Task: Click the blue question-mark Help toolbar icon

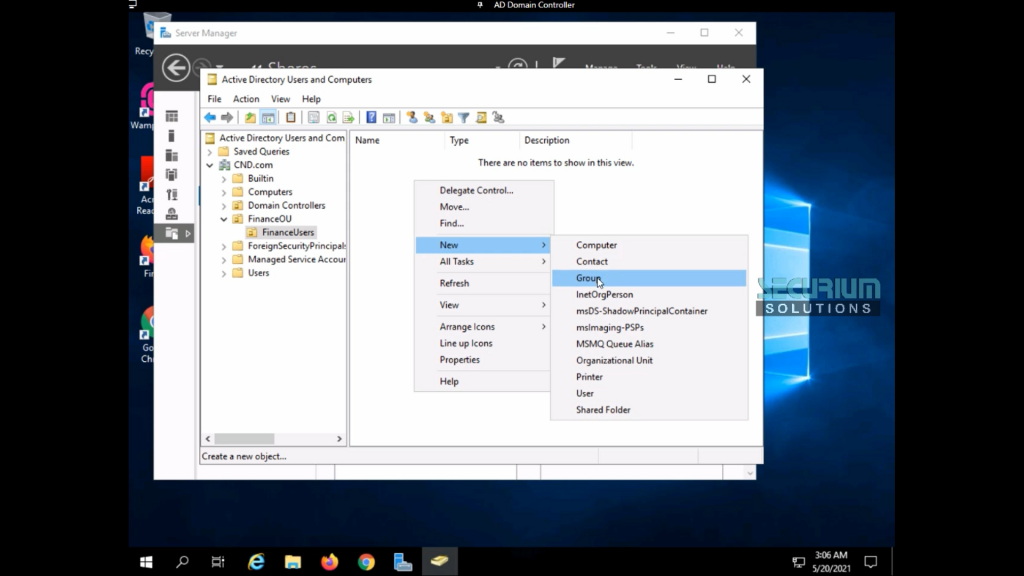Action: (371, 118)
